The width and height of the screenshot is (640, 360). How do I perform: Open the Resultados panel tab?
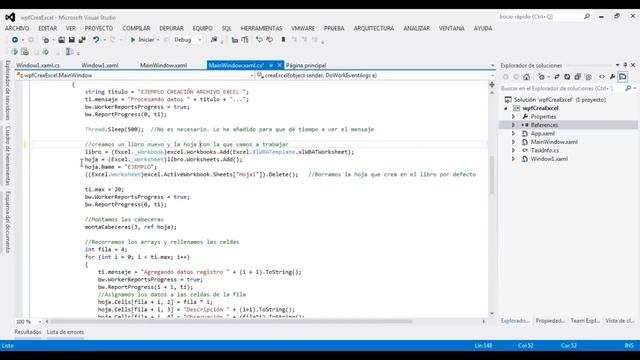pyautogui.click(x=28, y=332)
